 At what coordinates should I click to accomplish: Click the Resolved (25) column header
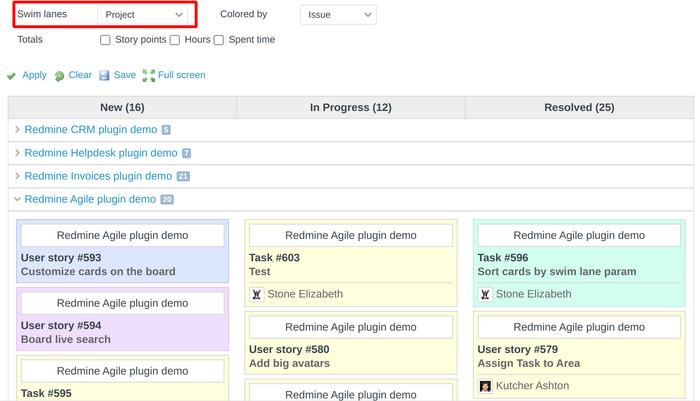click(x=579, y=107)
